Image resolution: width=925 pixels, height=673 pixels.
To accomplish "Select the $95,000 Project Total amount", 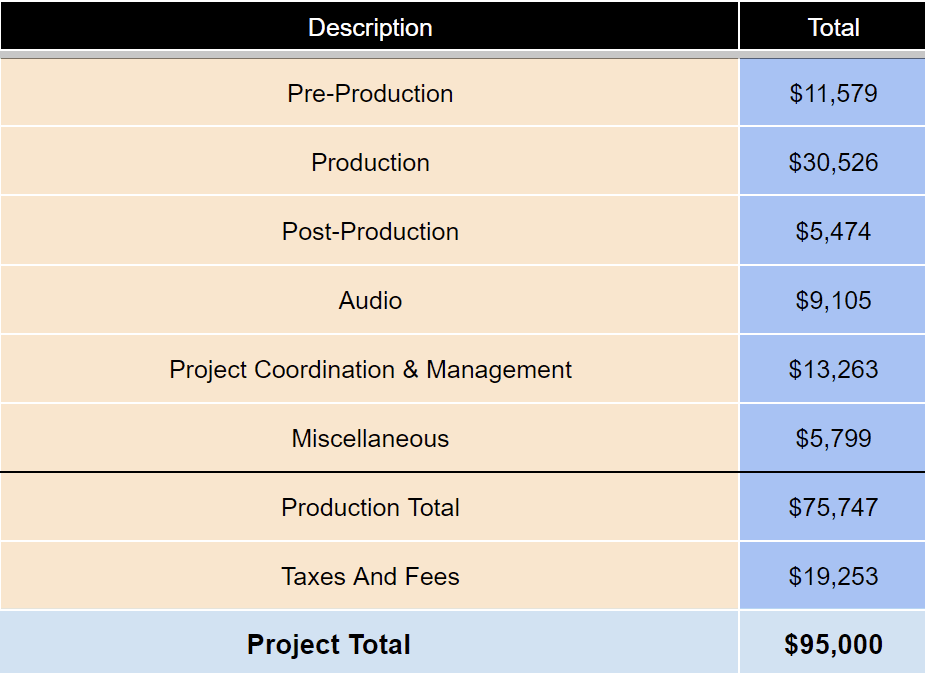I will click(833, 645).
